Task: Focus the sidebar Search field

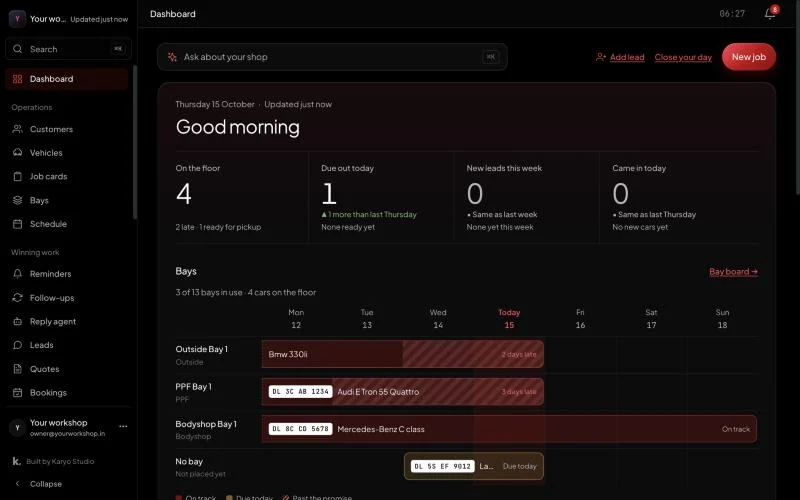Action: pyautogui.click(x=68, y=49)
